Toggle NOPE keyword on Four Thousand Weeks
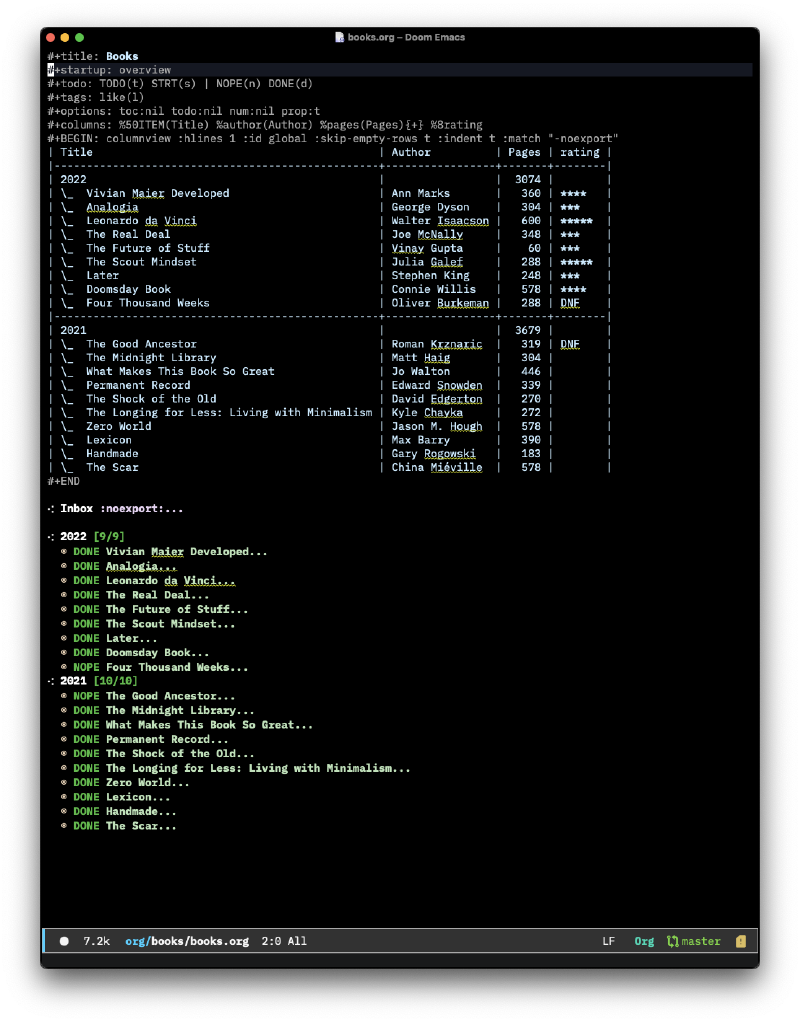Viewport: 800px width, 1022px height. coord(86,667)
